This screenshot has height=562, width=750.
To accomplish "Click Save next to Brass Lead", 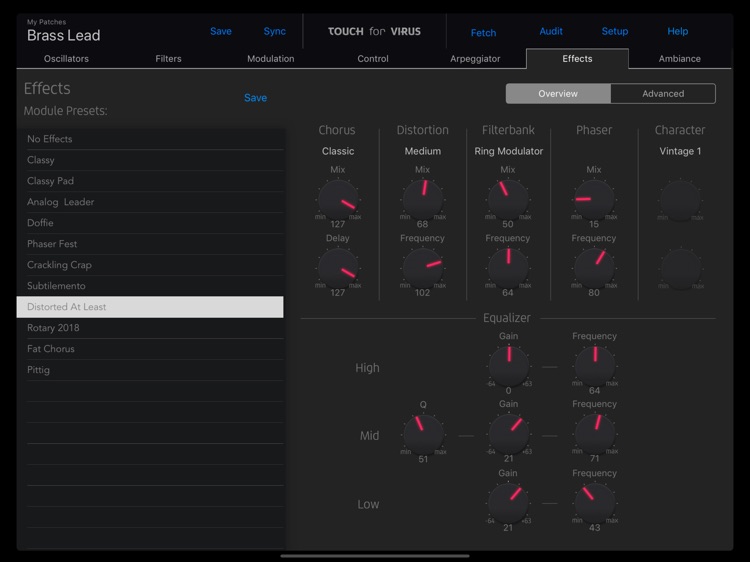I will pos(221,32).
